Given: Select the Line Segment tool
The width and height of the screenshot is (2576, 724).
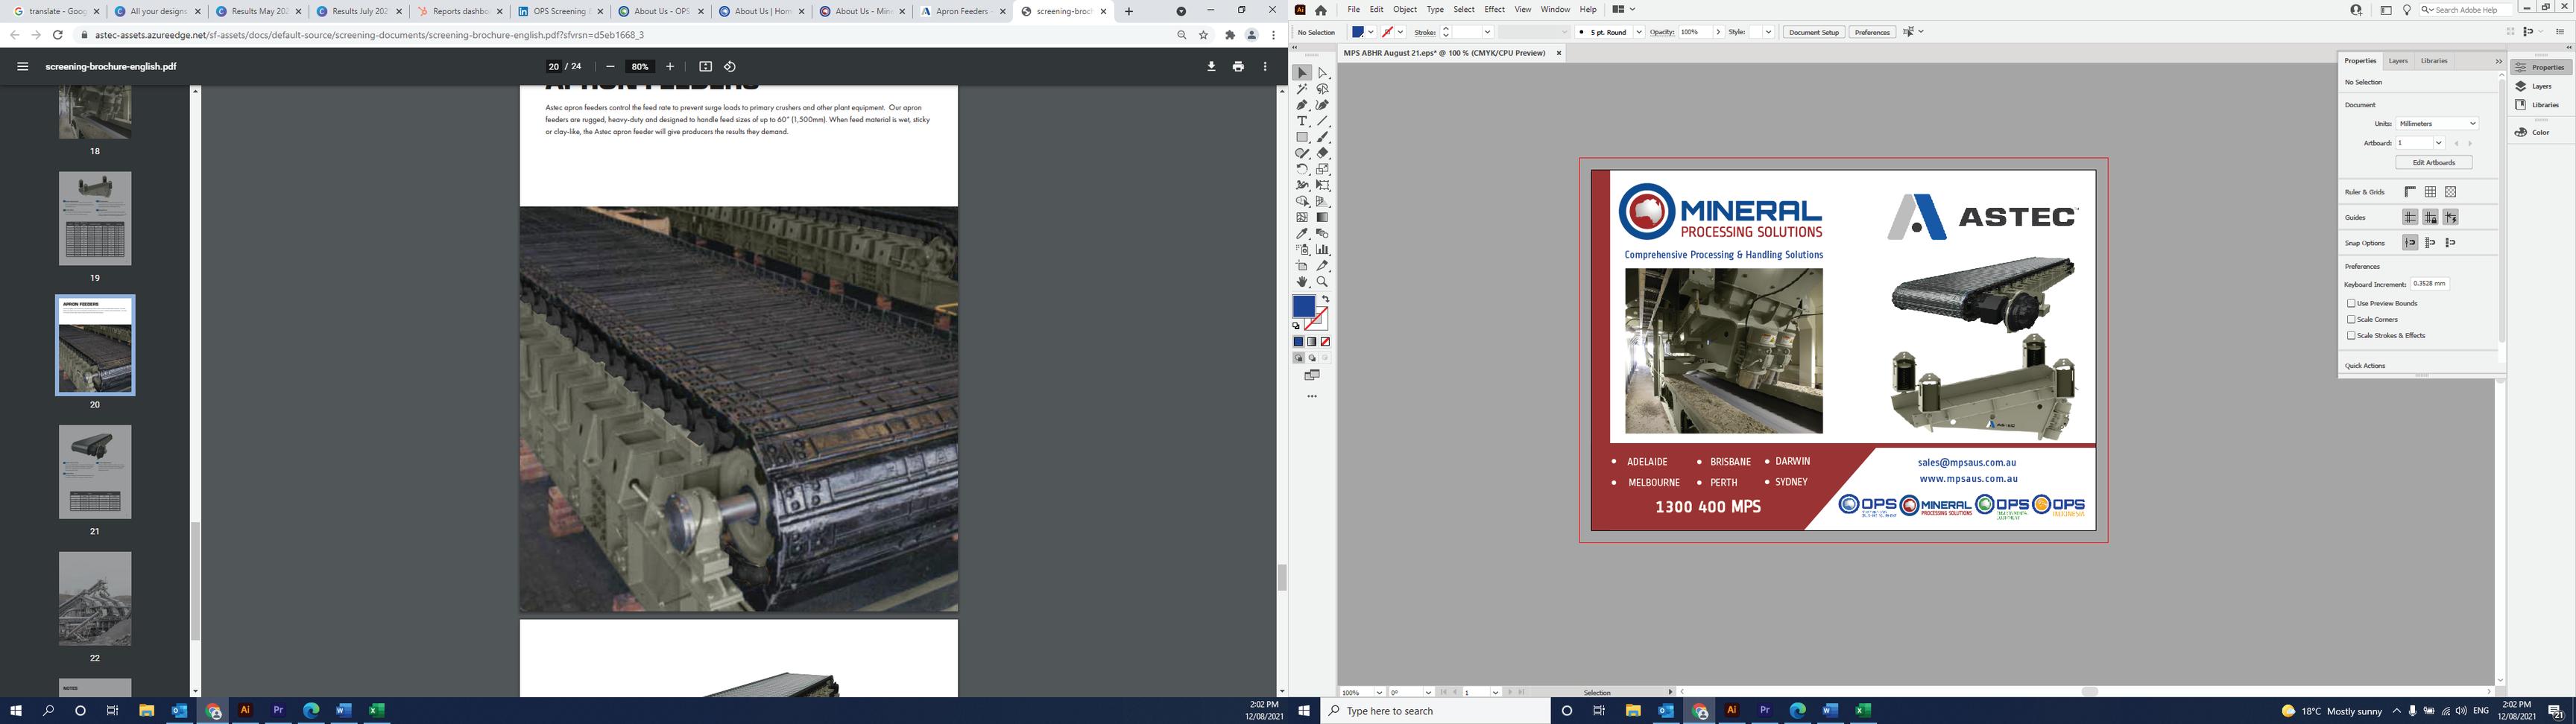Looking at the screenshot, I should [x=1323, y=121].
